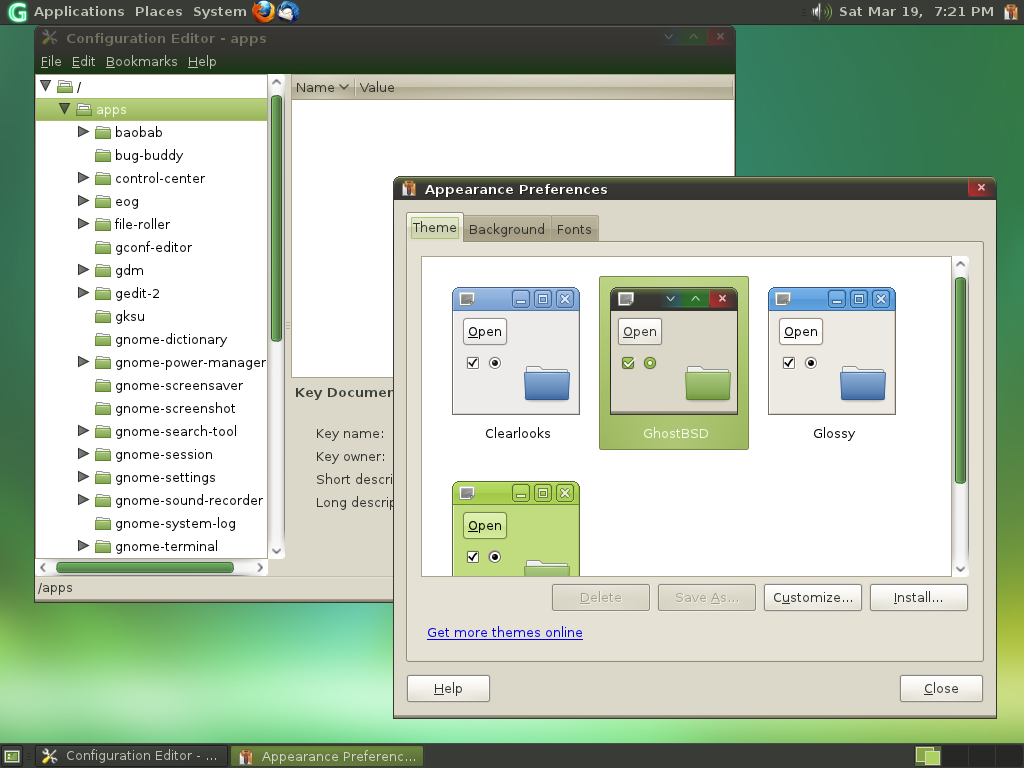Click the Glossy preview folder icon
This screenshot has width=1024, height=768.
862,383
